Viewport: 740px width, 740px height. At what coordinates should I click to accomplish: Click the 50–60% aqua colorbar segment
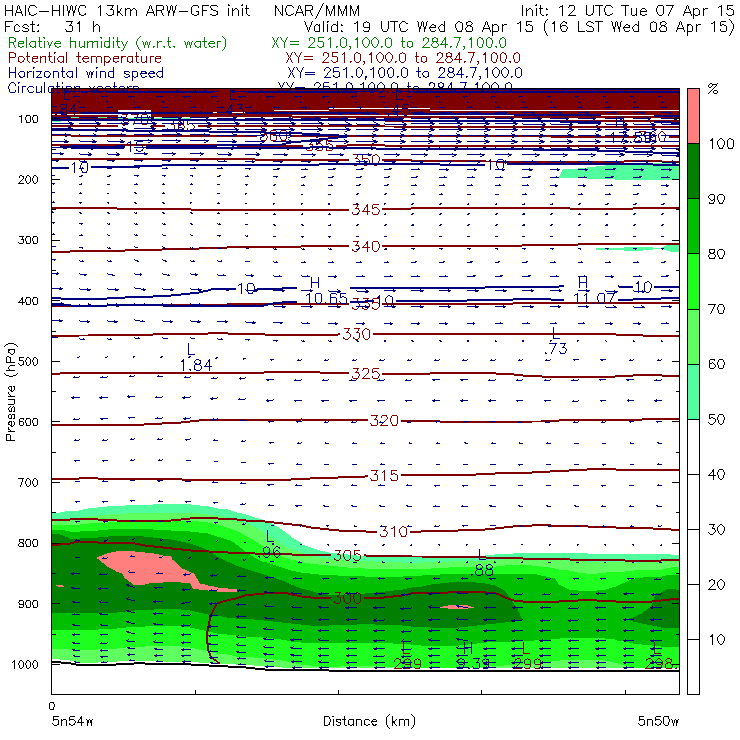tap(693, 392)
